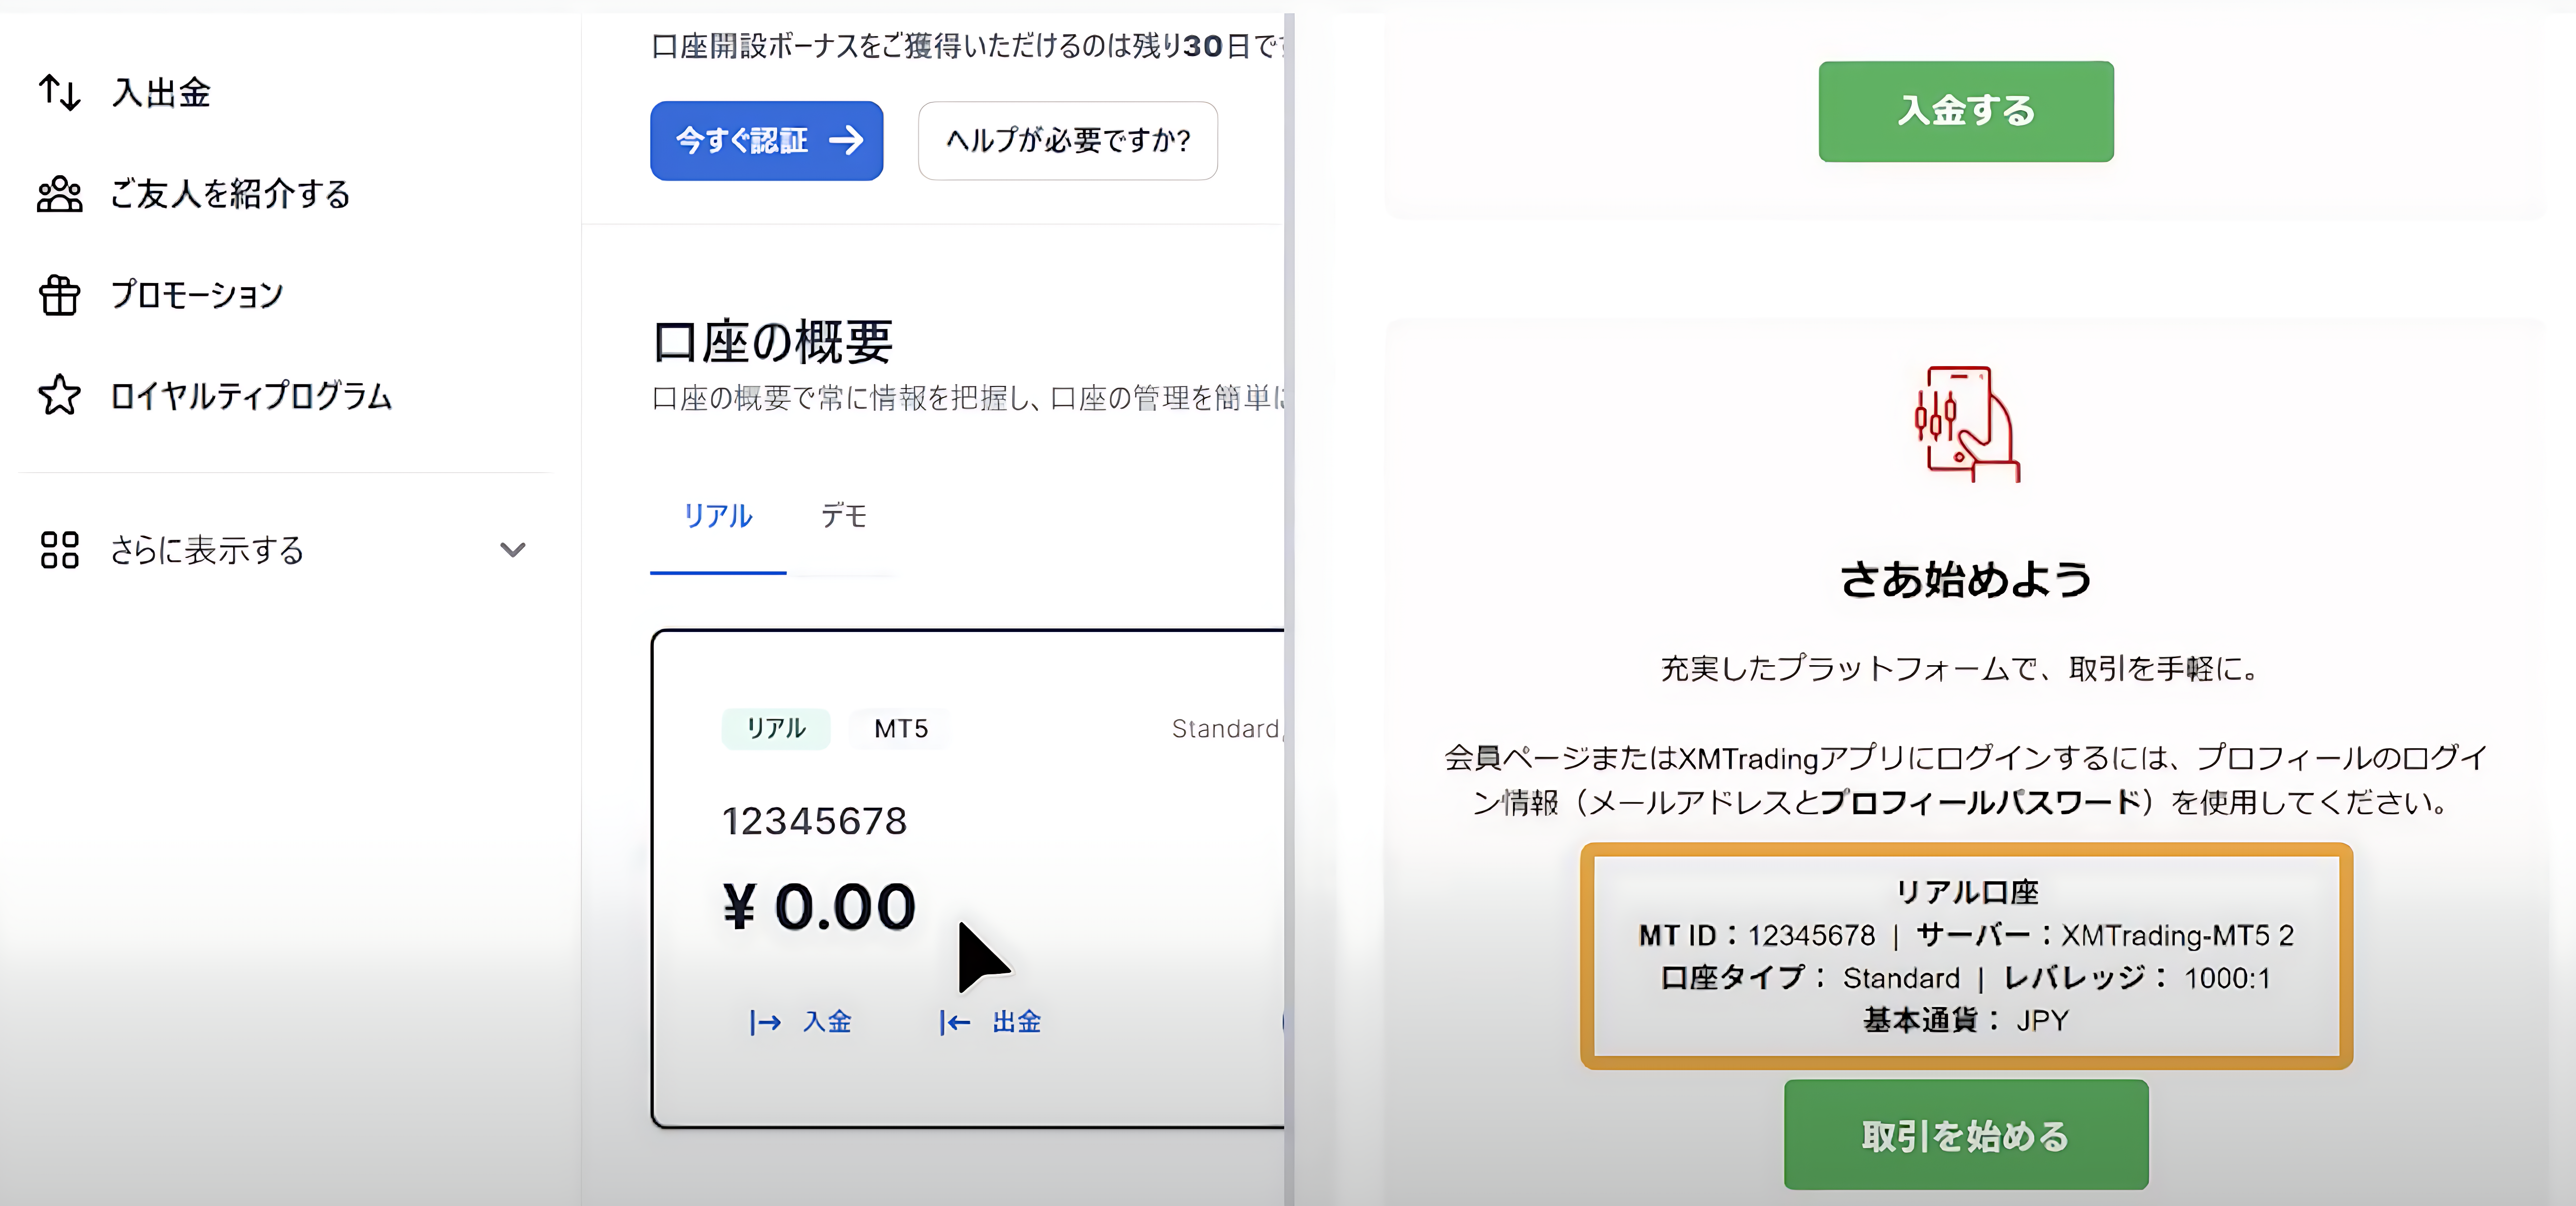Screen dimensions: 2576x1206
Task: Open プロモーション via the gift icon
Action: click(60, 294)
